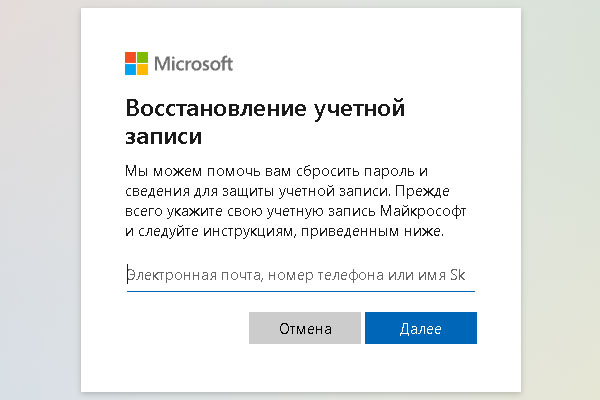This screenshot has width=600, height=400.
Task: Click the word Прежде in the description
Action: 422,191
